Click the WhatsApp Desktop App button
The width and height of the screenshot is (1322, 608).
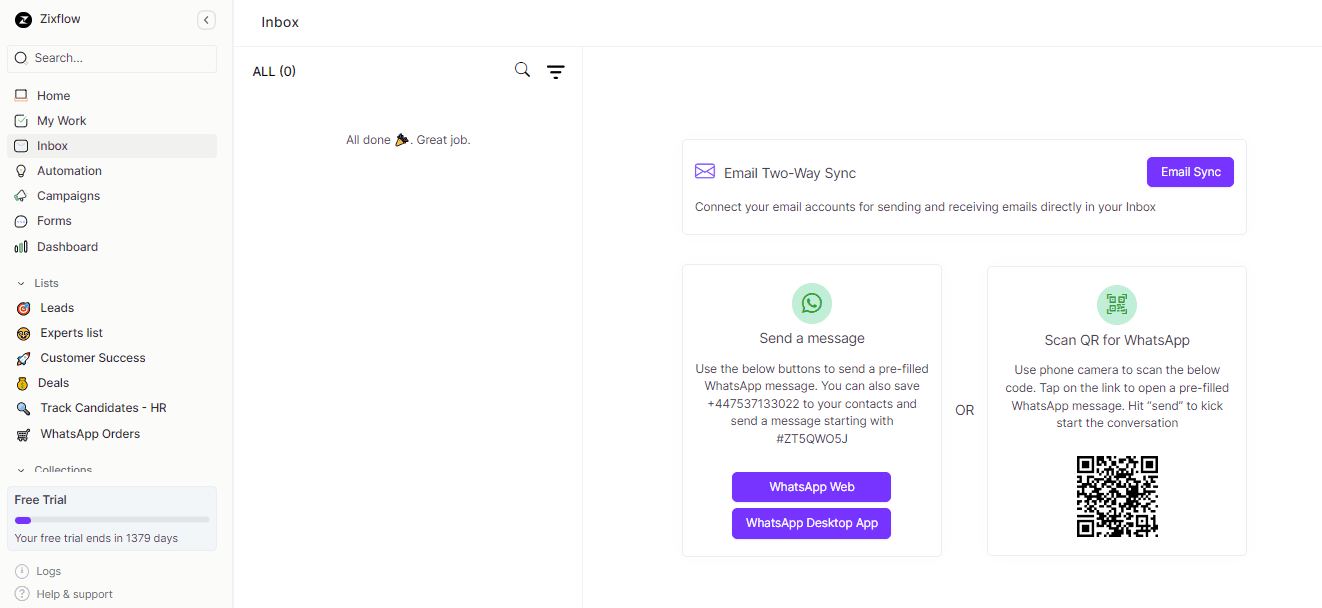click(x=811, y=523)
